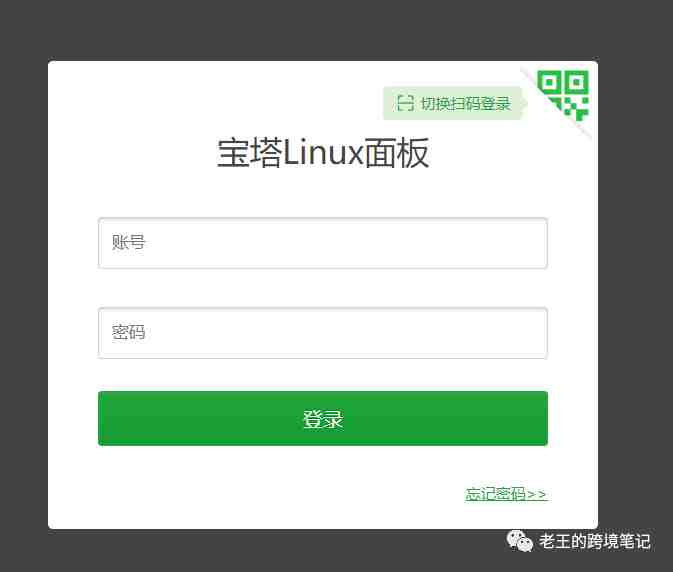Switch to QR code login via corner icon
673x572 pixels.
(x=563, y=95)
